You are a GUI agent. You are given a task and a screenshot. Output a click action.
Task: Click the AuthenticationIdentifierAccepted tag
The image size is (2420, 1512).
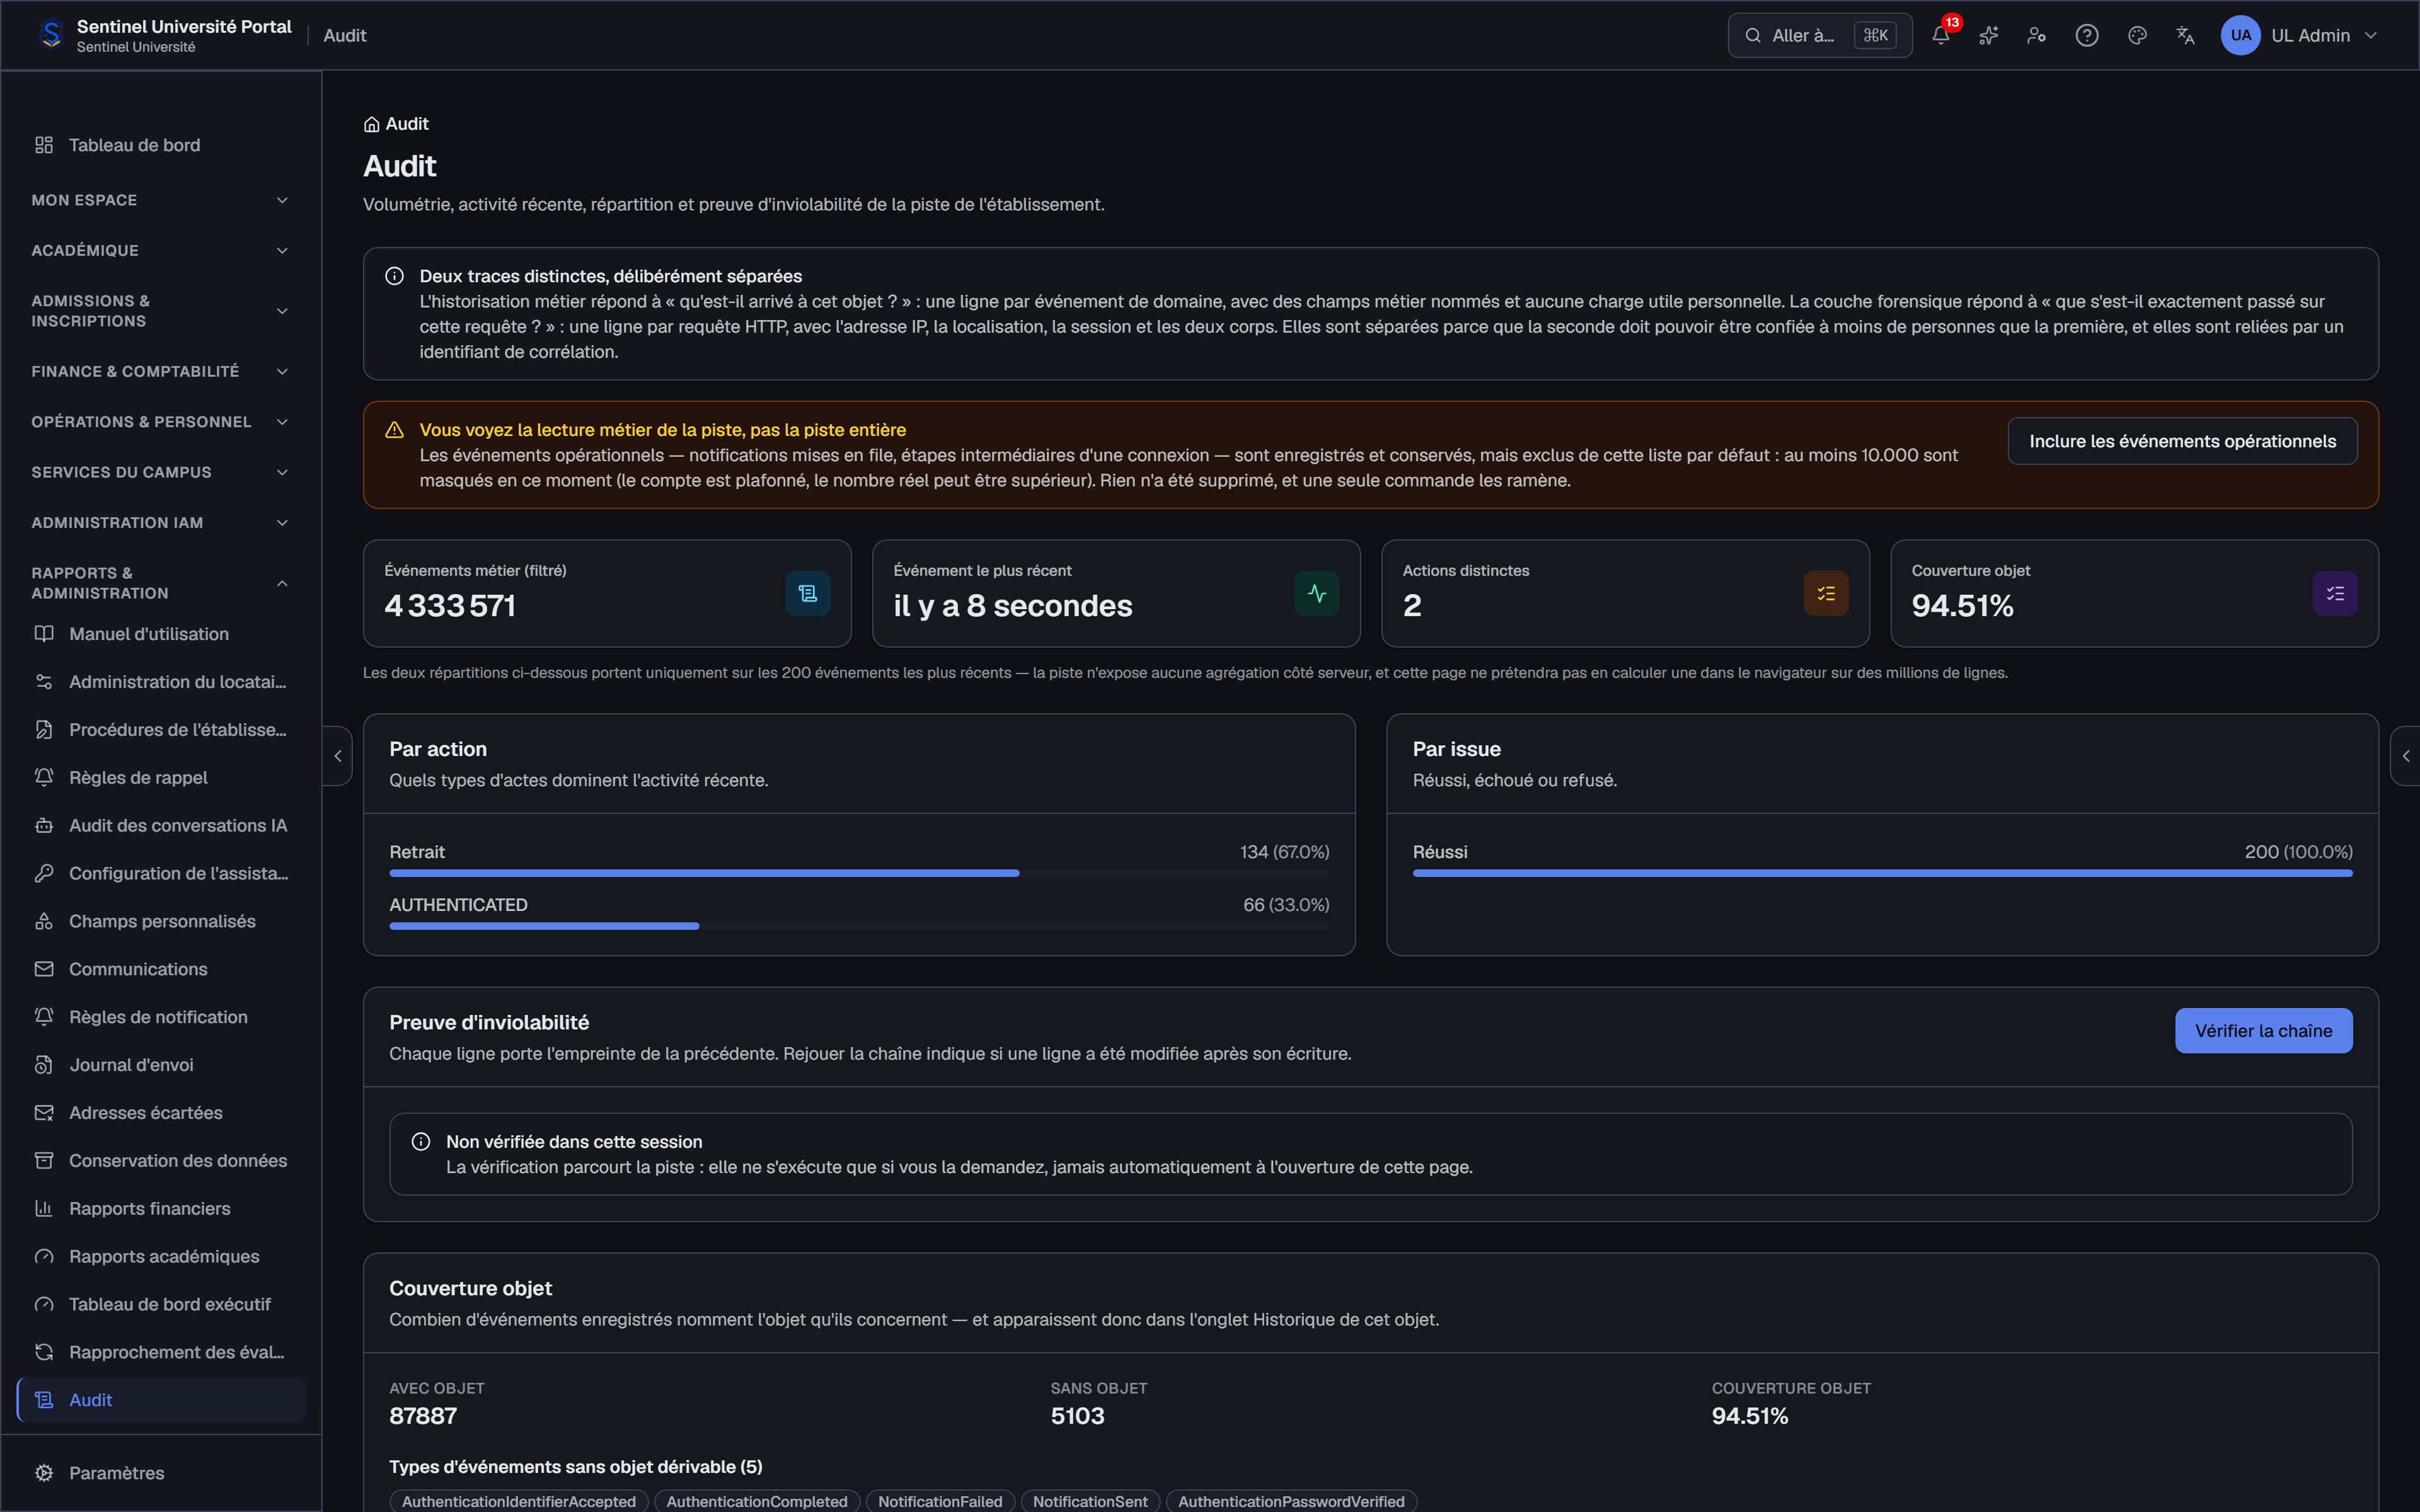pos(519,1501)
